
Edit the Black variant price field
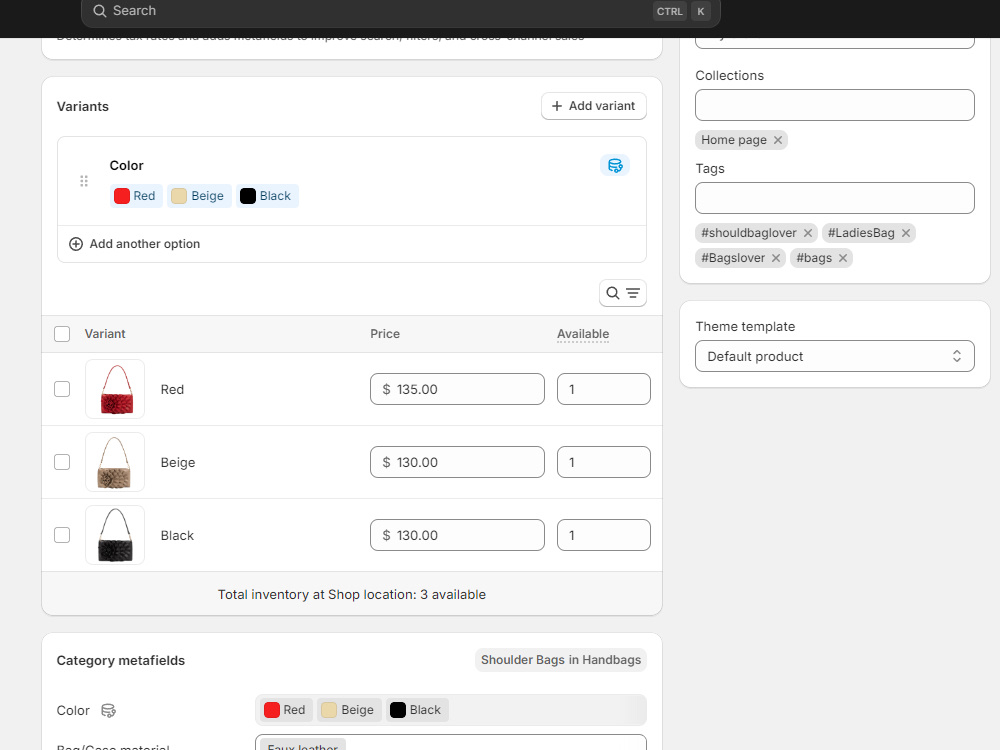[x=457, y=535]
